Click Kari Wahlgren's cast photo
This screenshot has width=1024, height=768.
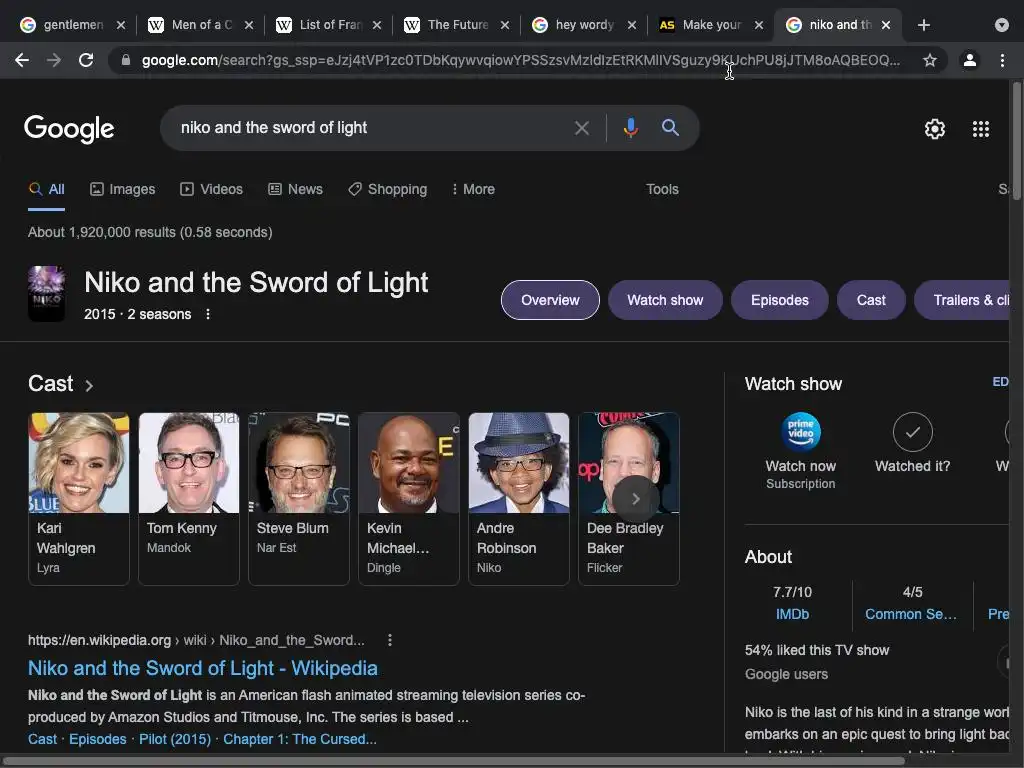(x=79, y=463)
